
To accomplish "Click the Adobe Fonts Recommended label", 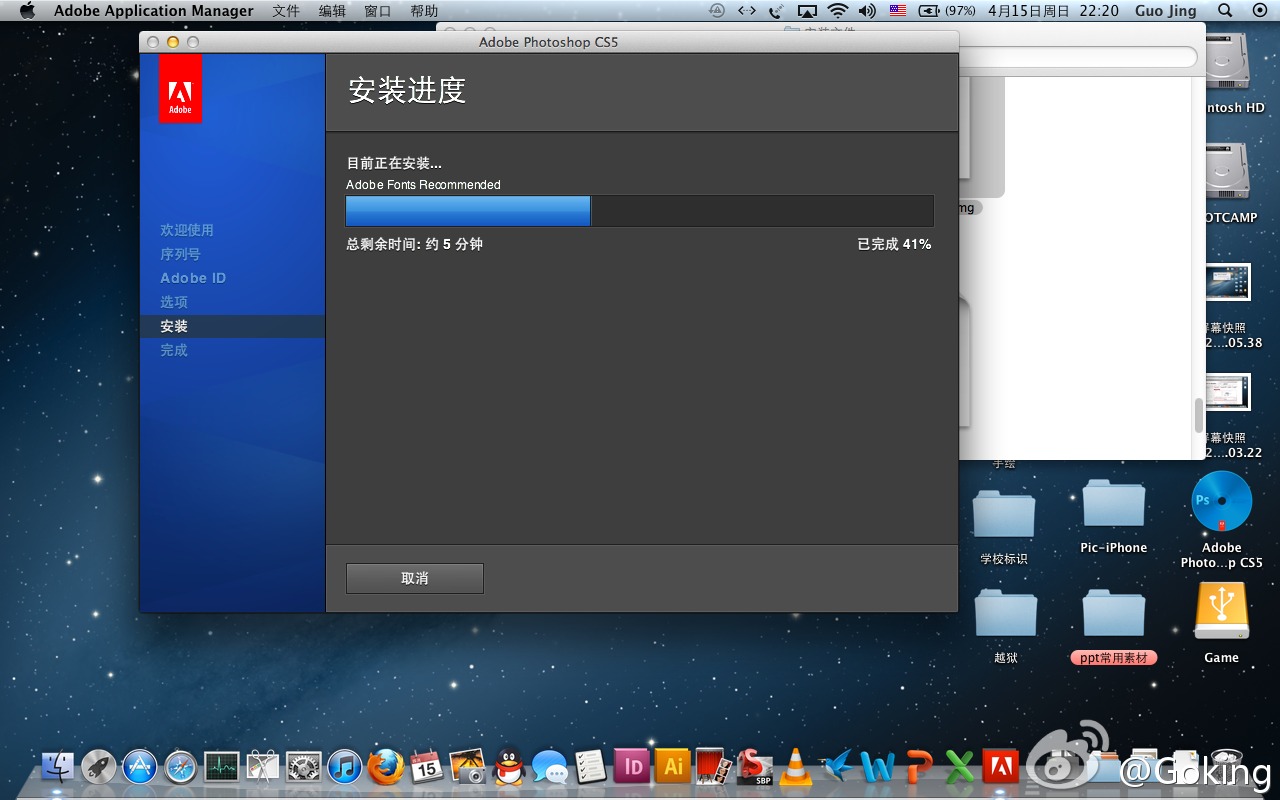I will pos(423,185).
